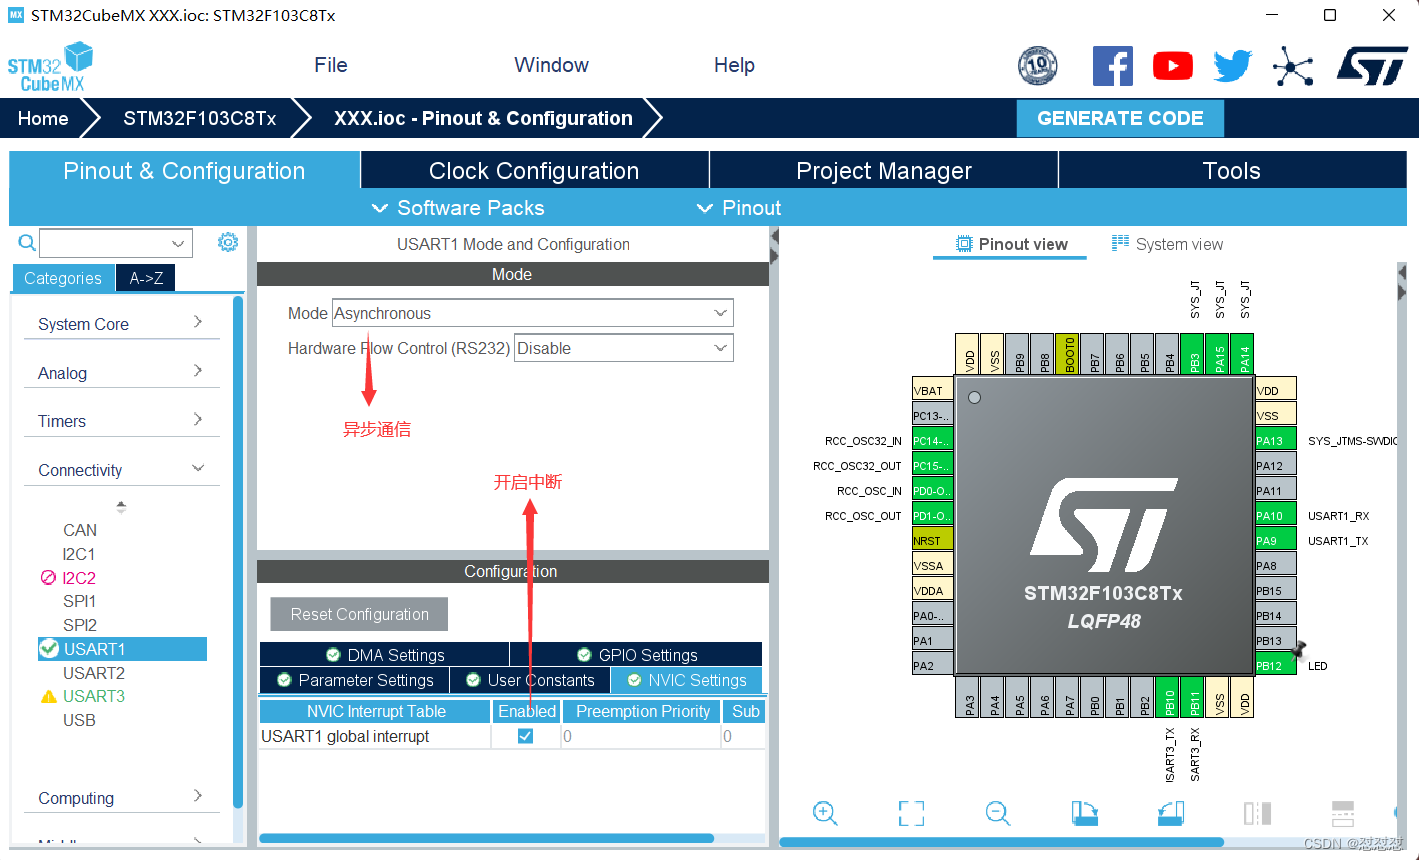Open Hardware Flow Control dropdown
This screenshot has width=1419, height=860.
coord(624,348)
